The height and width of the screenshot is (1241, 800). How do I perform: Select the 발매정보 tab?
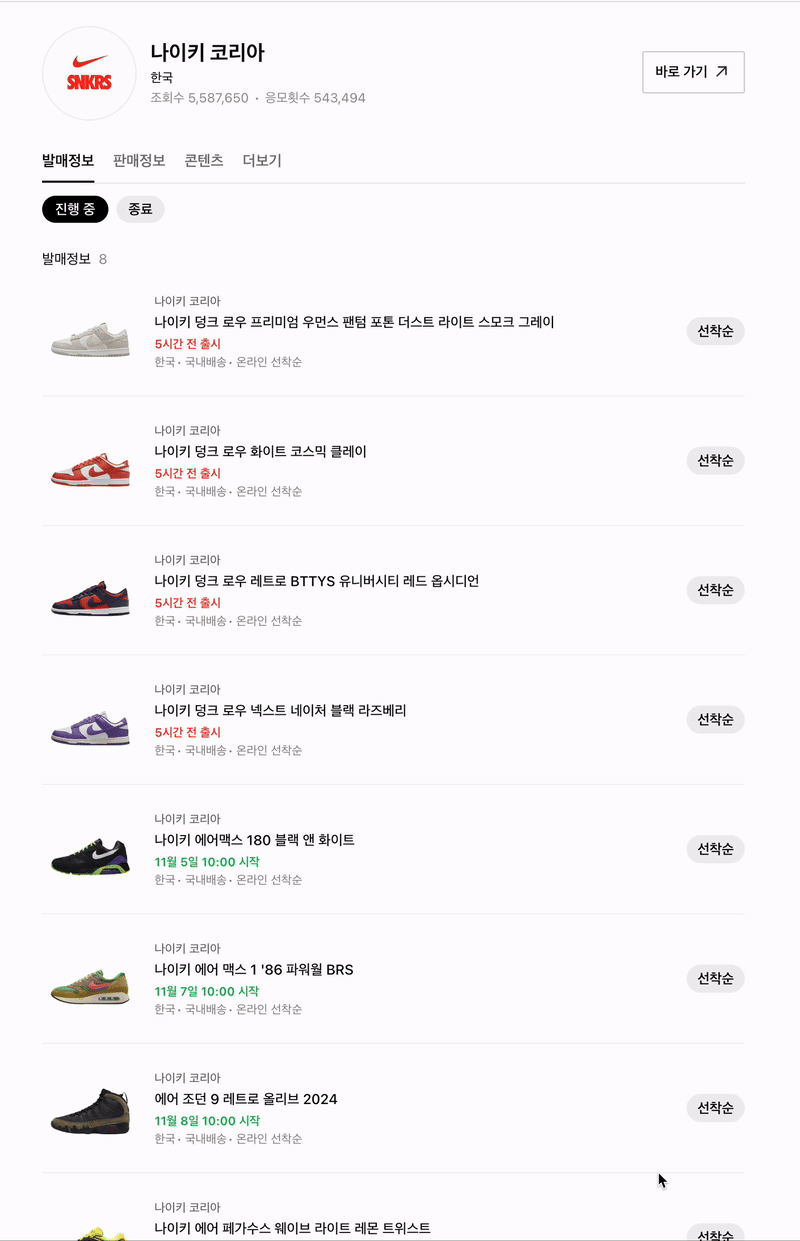(x=68, y=160)
